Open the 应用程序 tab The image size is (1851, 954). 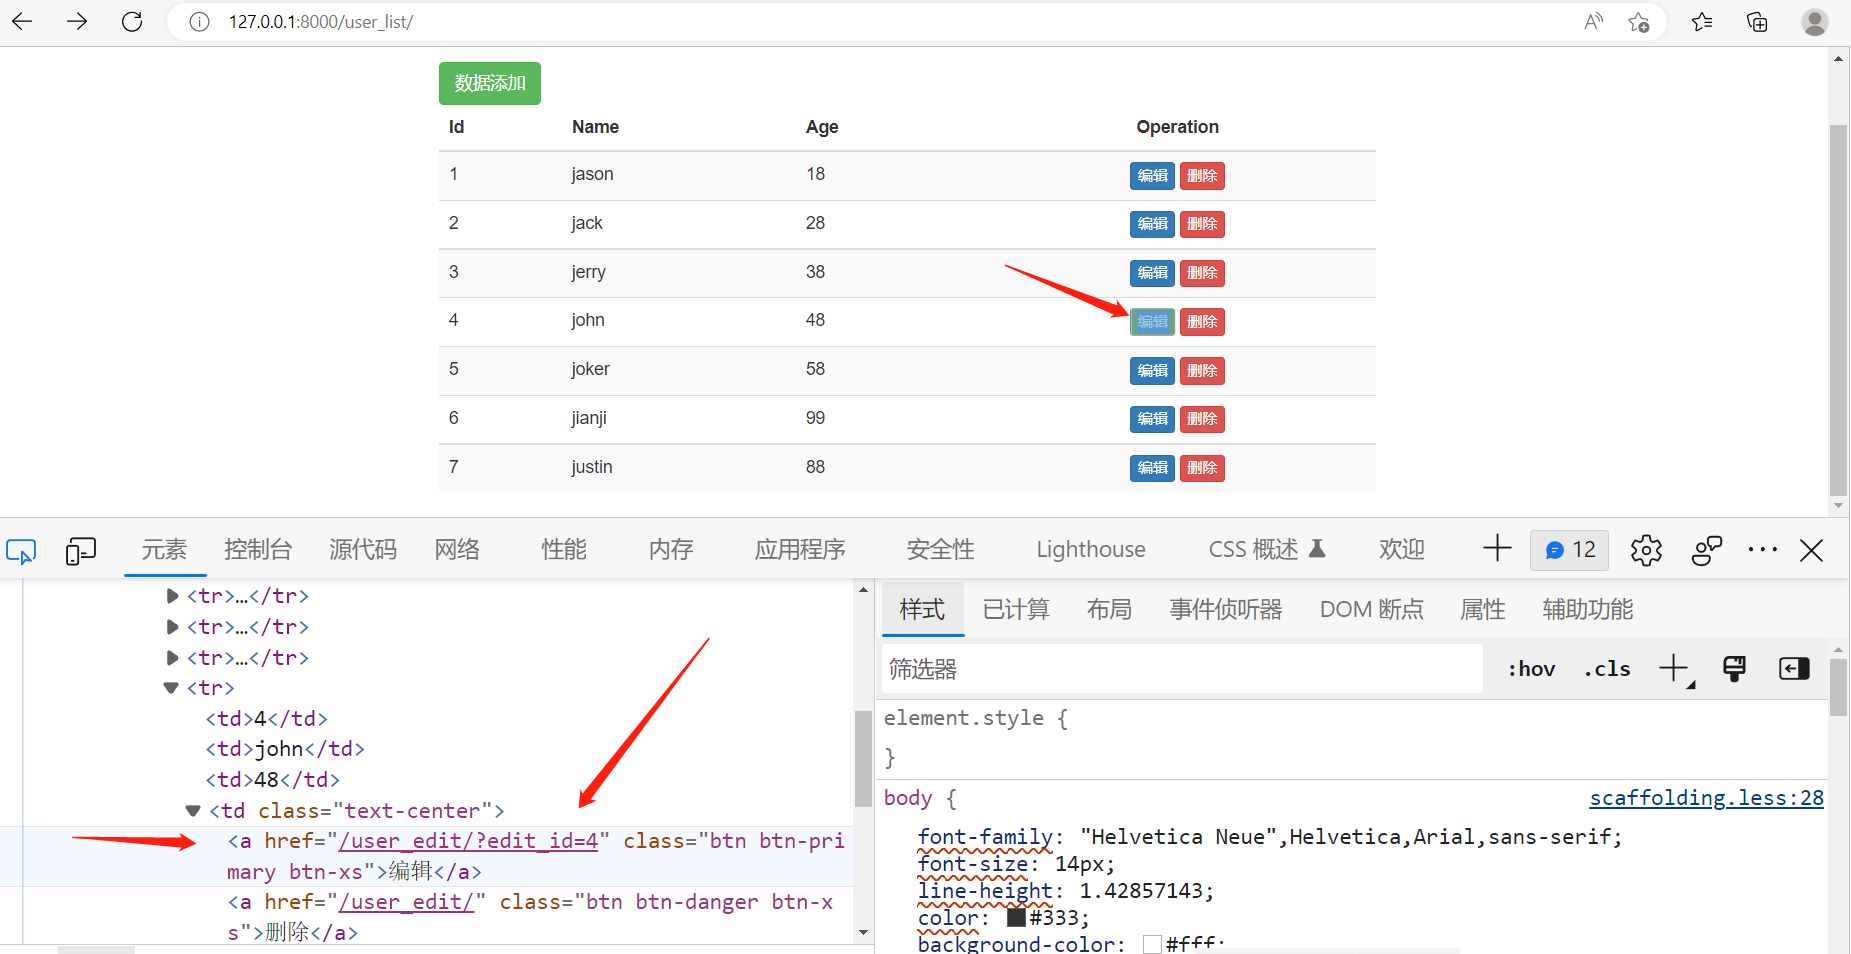[800, 550]
